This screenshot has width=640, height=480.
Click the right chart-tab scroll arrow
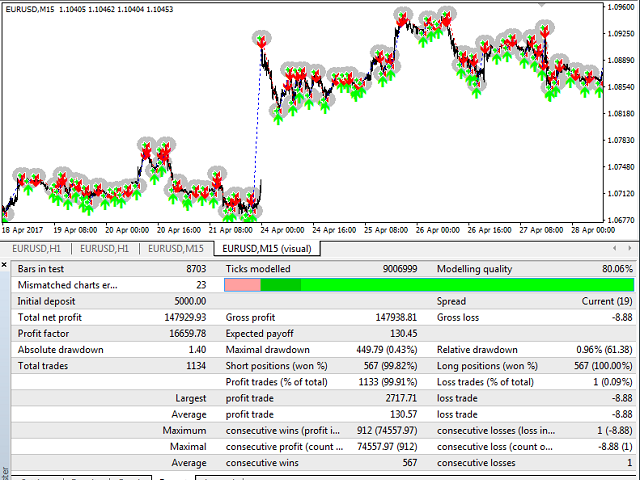click(628, 248)
